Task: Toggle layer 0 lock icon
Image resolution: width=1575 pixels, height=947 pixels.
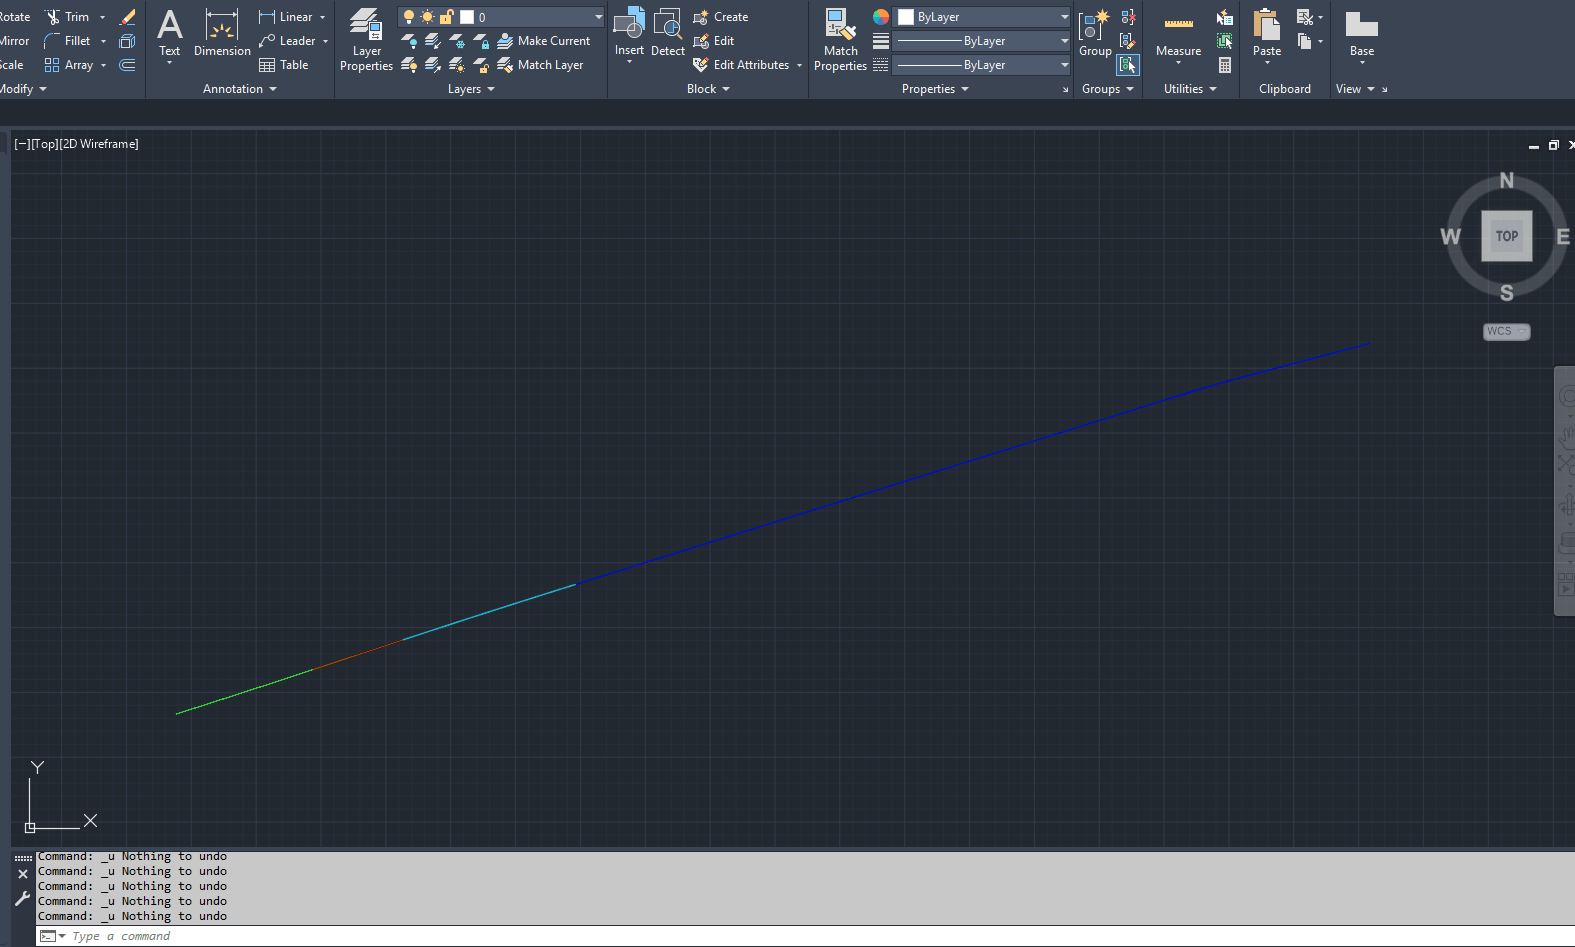Action: [x=446, y=17]
